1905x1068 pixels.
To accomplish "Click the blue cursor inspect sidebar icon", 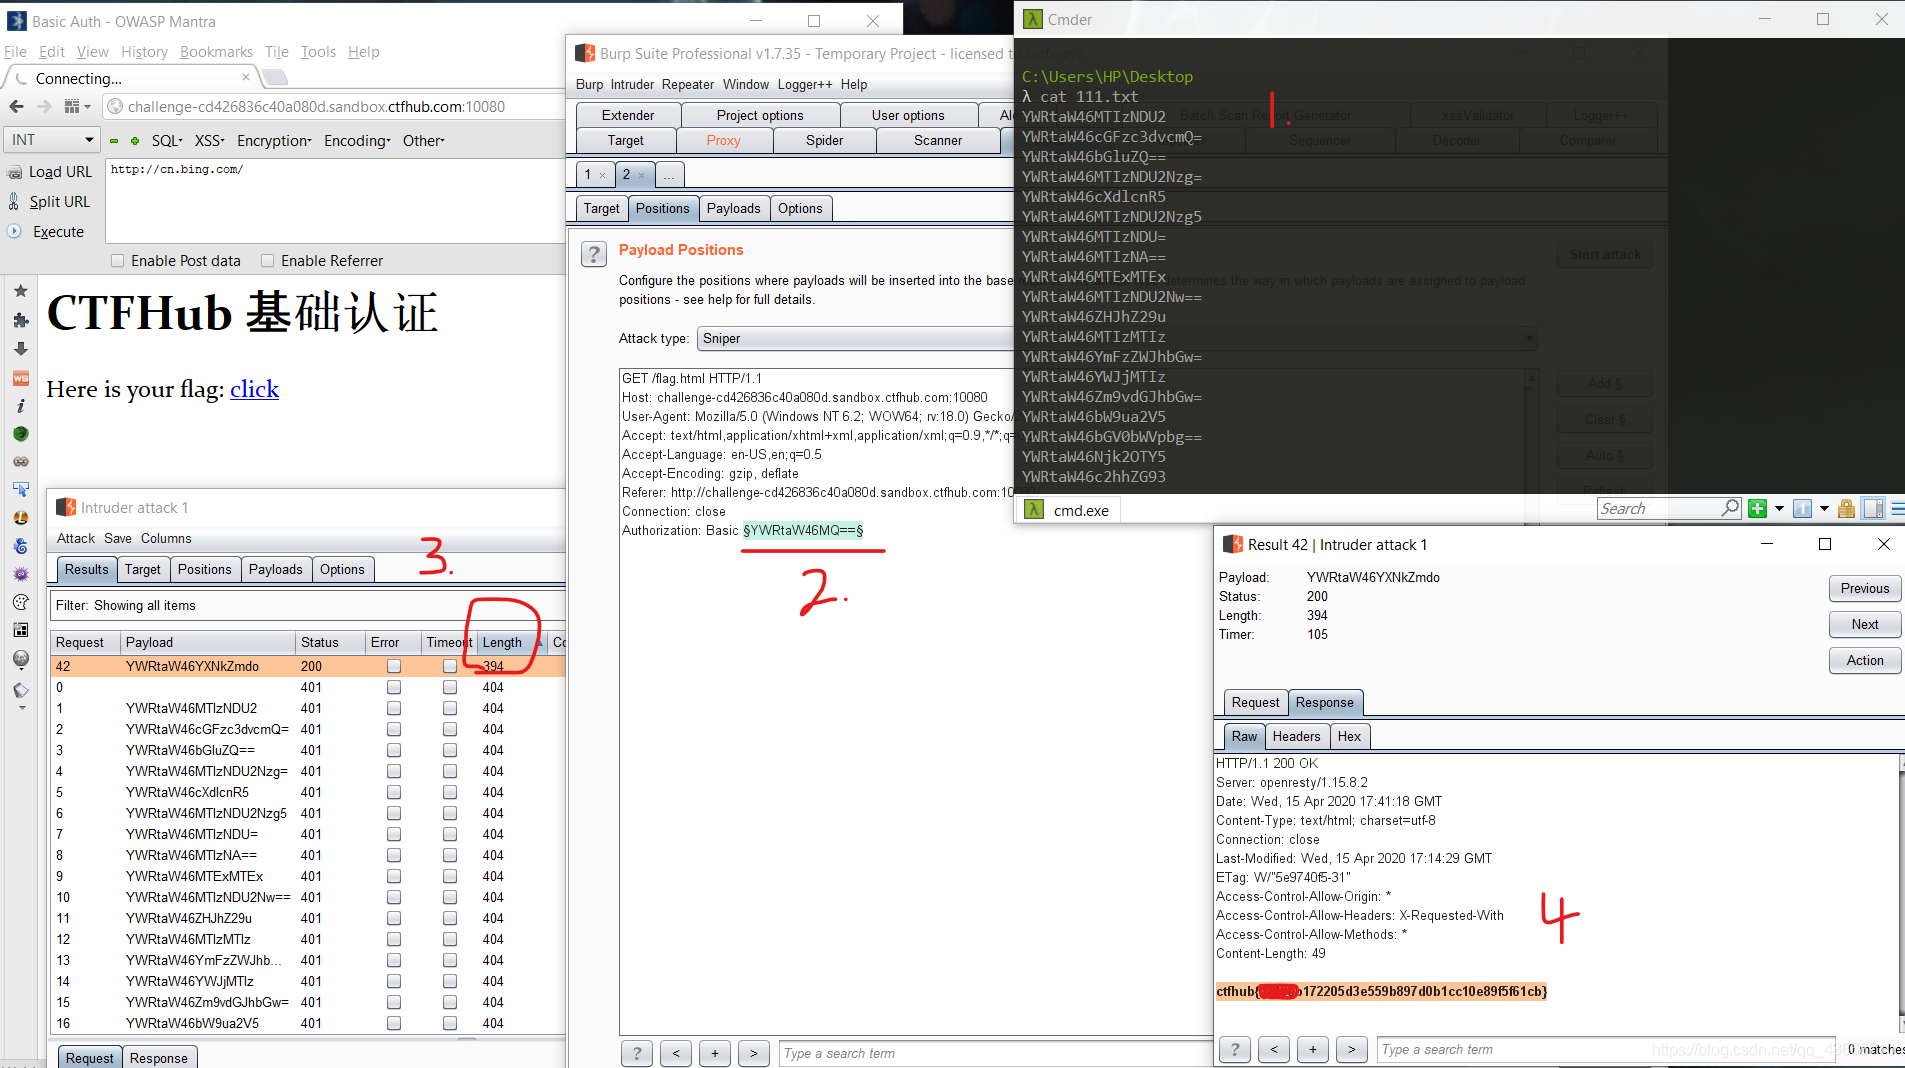I will [x=20, y=489].
